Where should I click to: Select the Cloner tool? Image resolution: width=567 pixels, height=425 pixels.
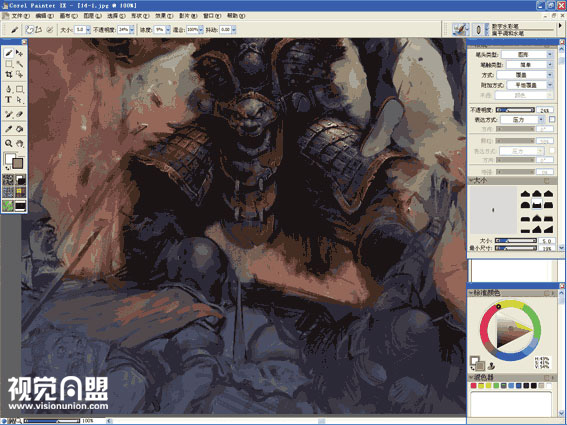point(9,114)
